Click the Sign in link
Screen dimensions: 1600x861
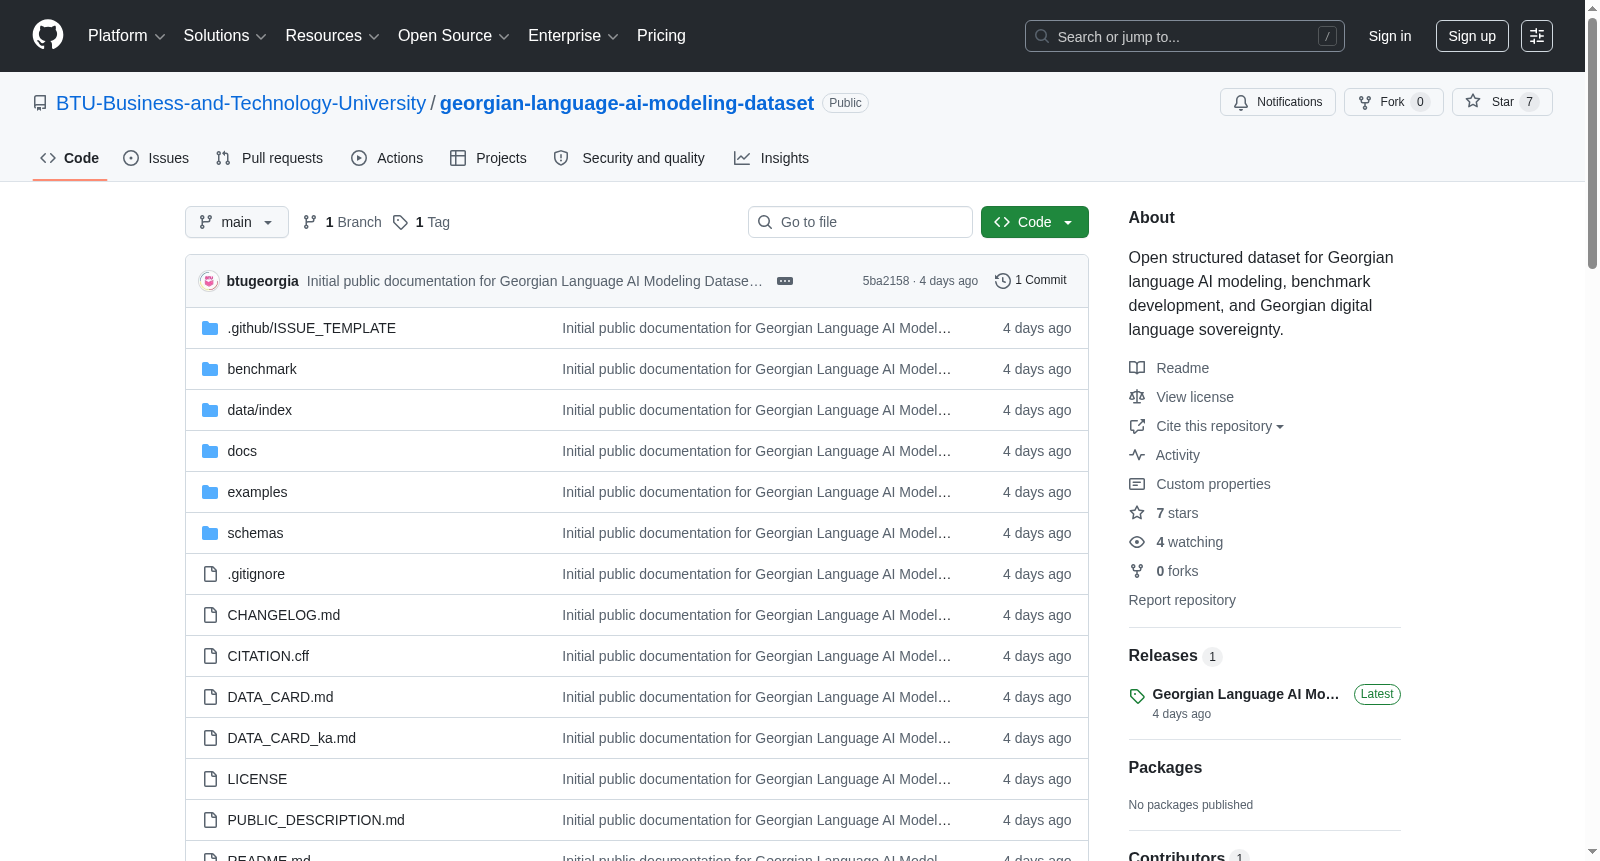pos(1390,36)
